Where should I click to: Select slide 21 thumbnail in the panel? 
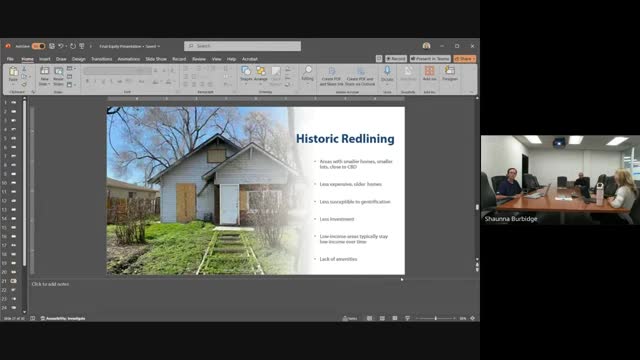coord(13,281)
